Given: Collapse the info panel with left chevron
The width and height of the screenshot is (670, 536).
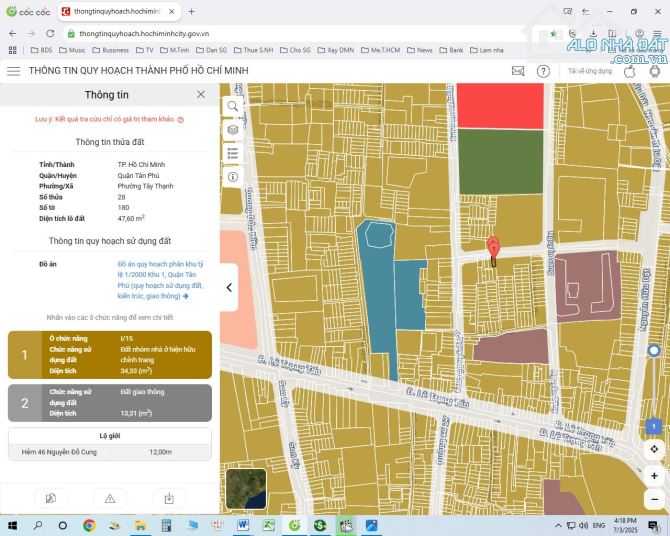Looking at the screenshot, I should [x=229, y=287].
